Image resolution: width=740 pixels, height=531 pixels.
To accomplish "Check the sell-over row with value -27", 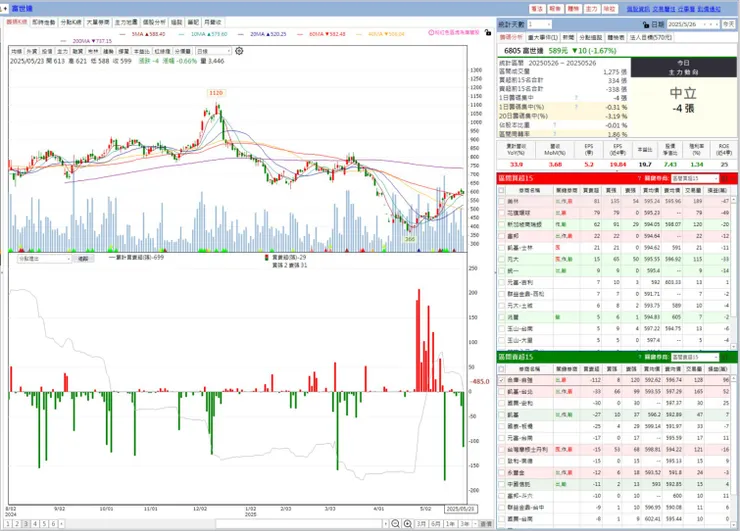I will coord(501,415).
